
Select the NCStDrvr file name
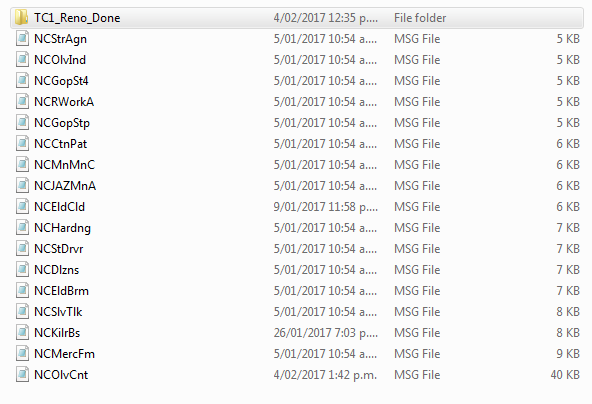pos(59,249)
